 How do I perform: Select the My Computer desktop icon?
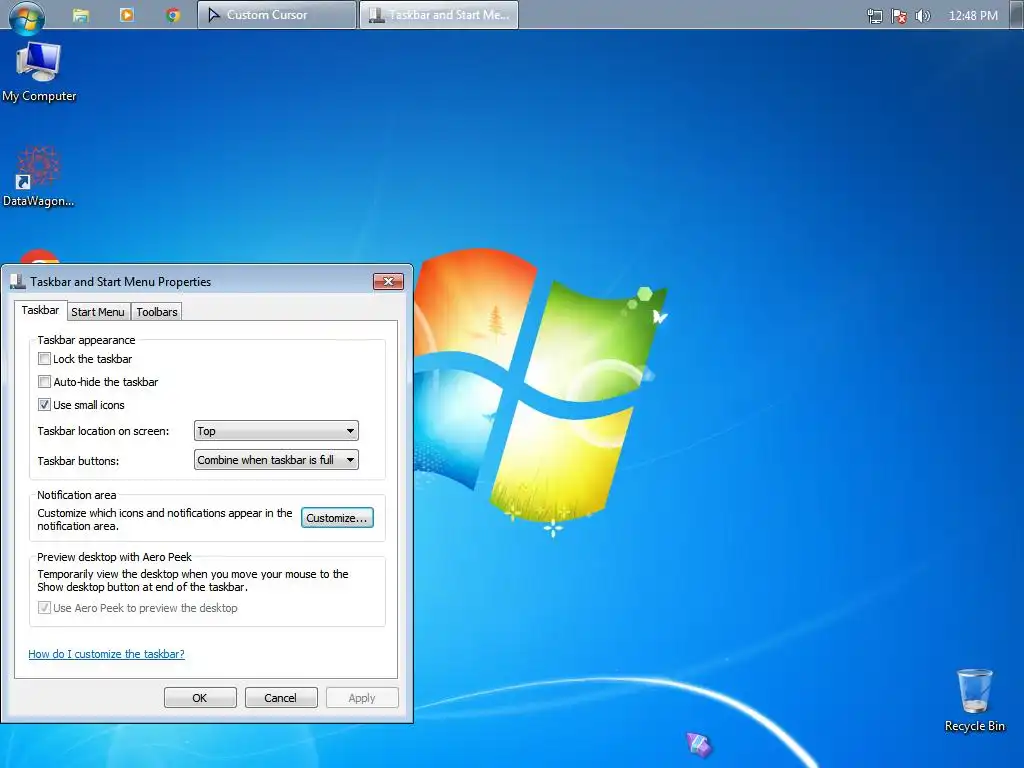[39, 72]
